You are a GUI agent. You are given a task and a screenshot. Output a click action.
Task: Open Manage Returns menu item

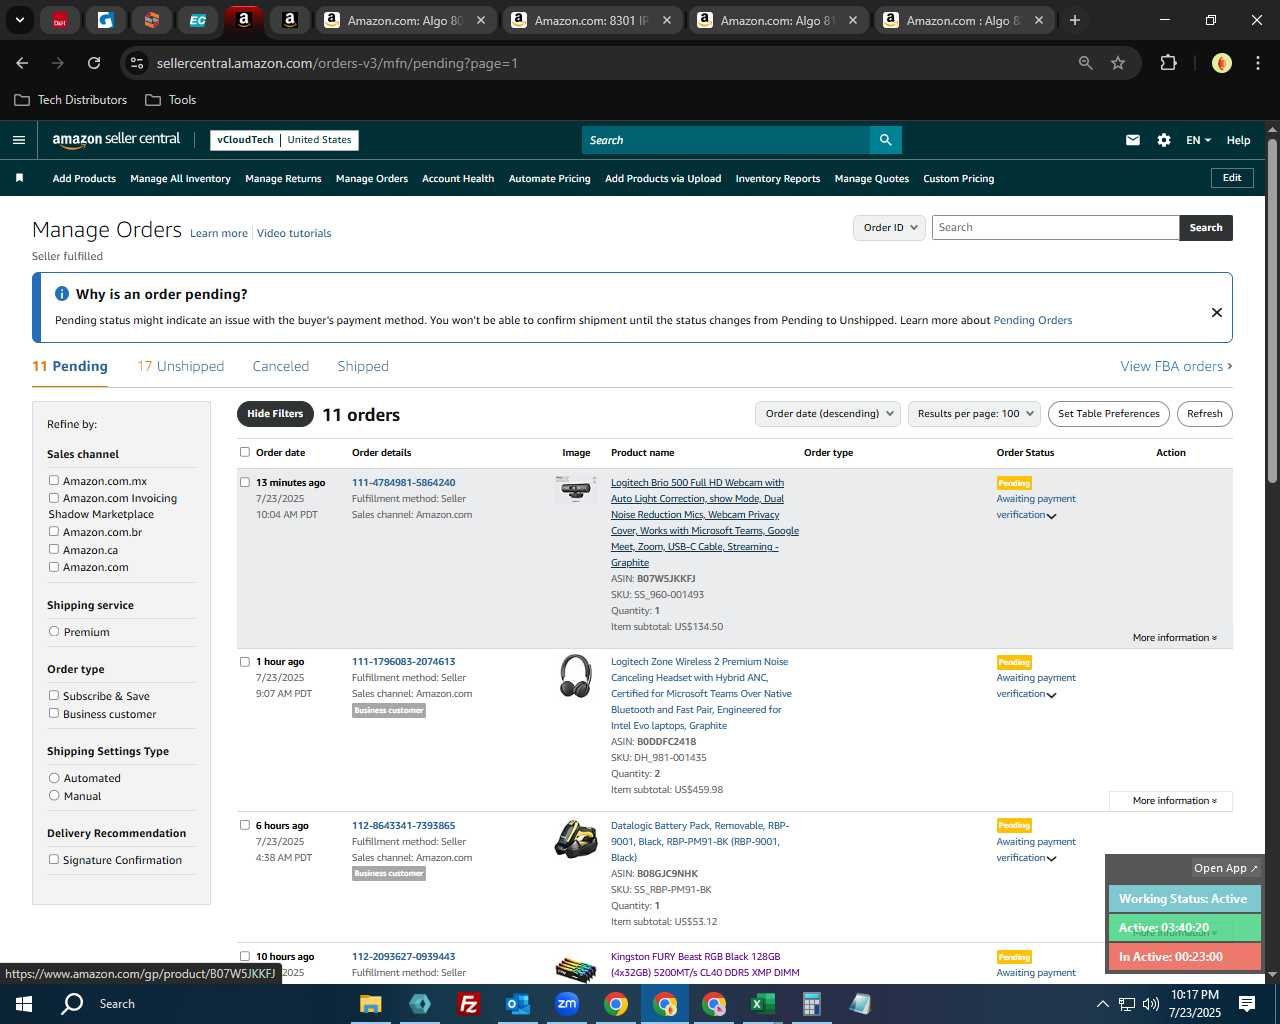click(283, 179)
